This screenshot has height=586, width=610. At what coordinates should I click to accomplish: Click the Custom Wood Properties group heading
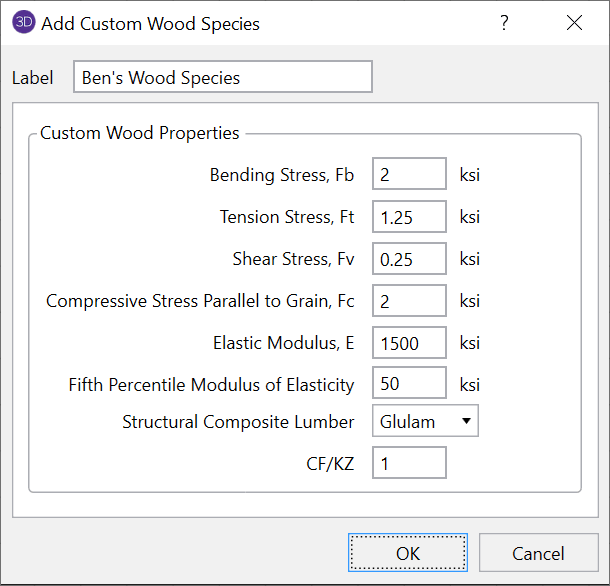click(140, 133)
